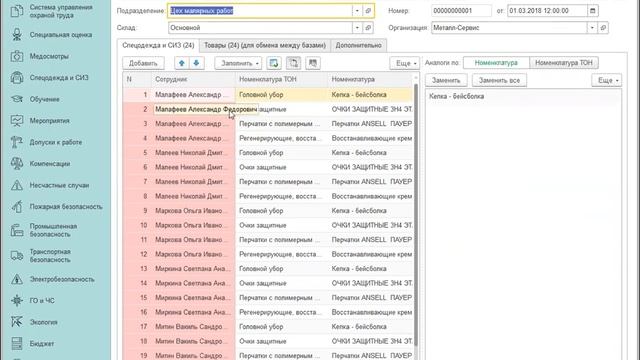Open Бюджет sidebar icon
Screen dimensions: 640x360
[x=17, y=344]
